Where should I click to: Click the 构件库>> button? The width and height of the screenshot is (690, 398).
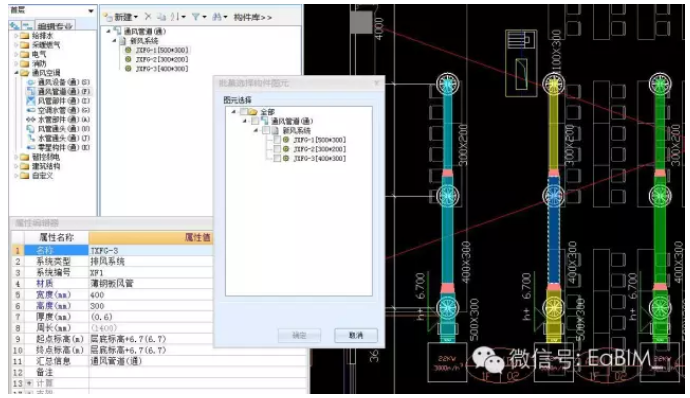(x=252, y=17)
